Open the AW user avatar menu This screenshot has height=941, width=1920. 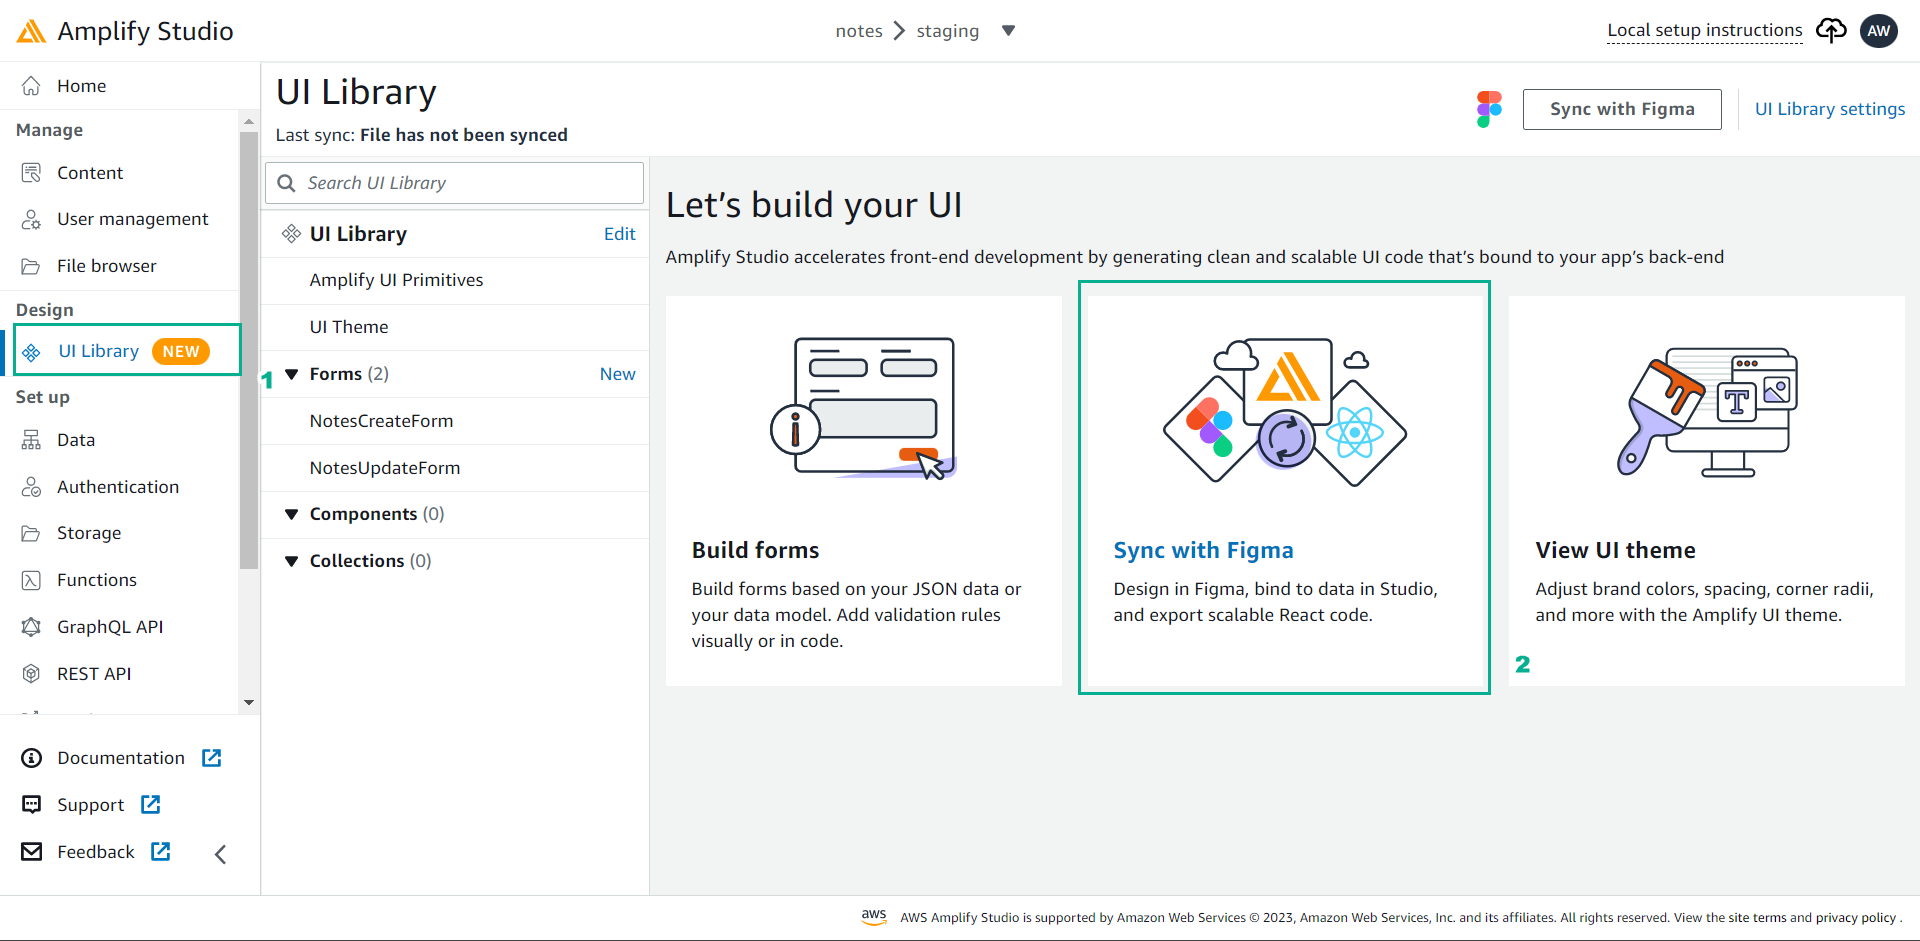pyautogui.click(x=1879, y=31)
